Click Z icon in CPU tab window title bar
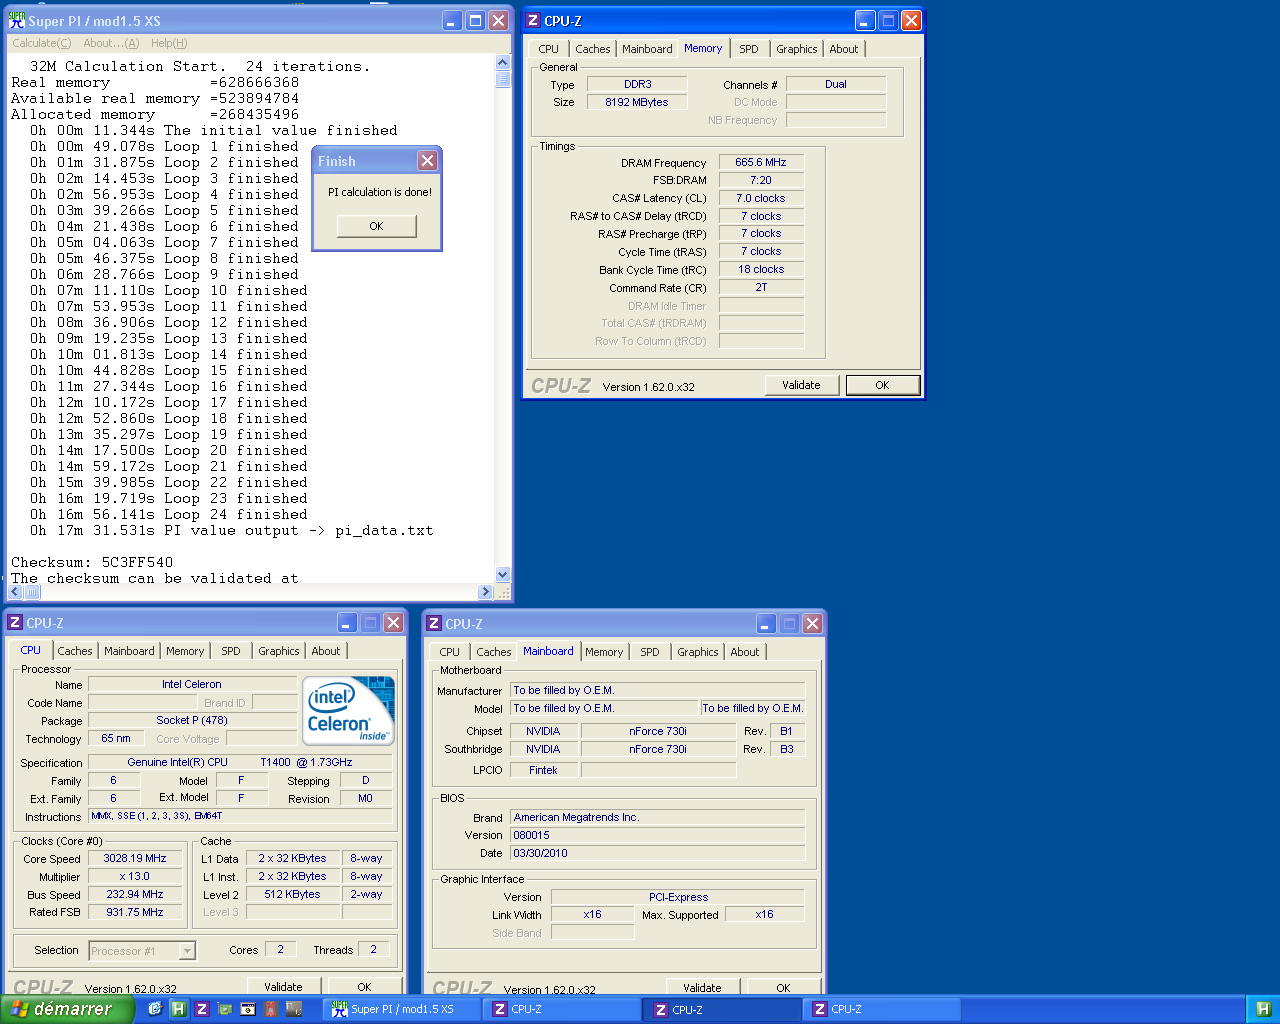Image resolution: width=1280 pixels, height=1024 pixels. pyautogui.click(x=15, y=622)
